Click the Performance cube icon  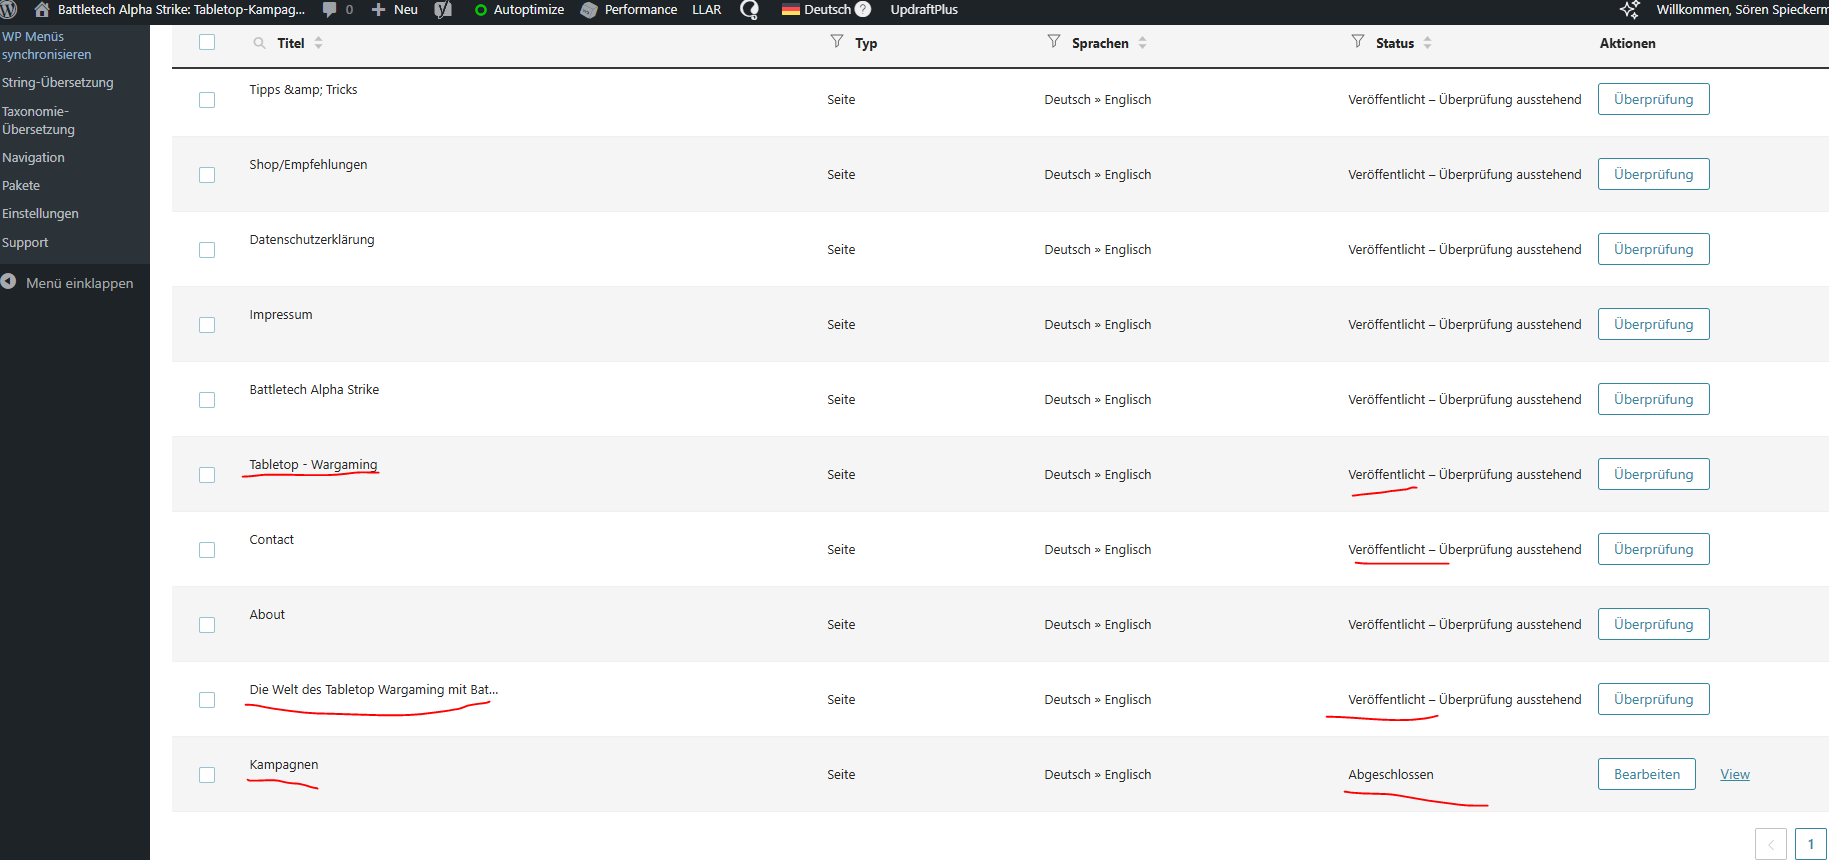tap(589, 10)
